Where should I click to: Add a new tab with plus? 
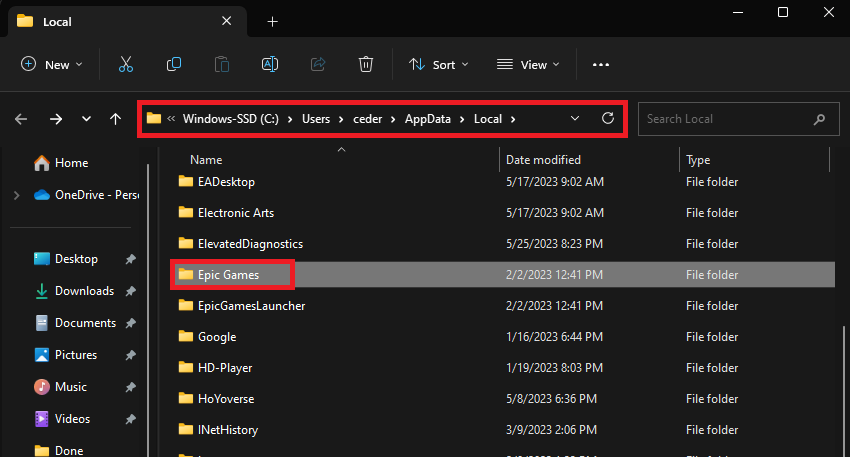[273, 22]
